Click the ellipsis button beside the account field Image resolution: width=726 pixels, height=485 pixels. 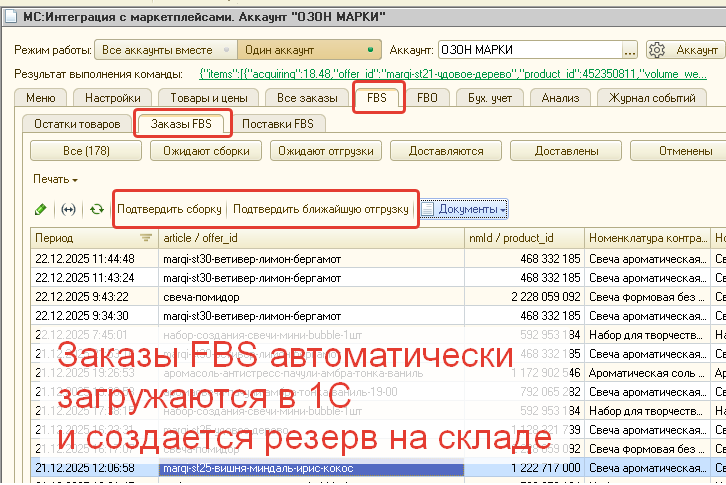629,50
